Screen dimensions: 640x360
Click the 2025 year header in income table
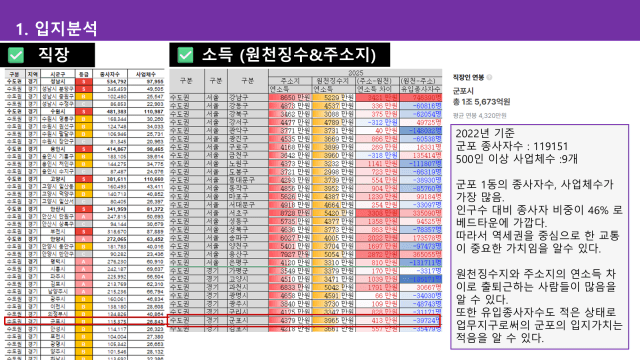pos(355,73)
